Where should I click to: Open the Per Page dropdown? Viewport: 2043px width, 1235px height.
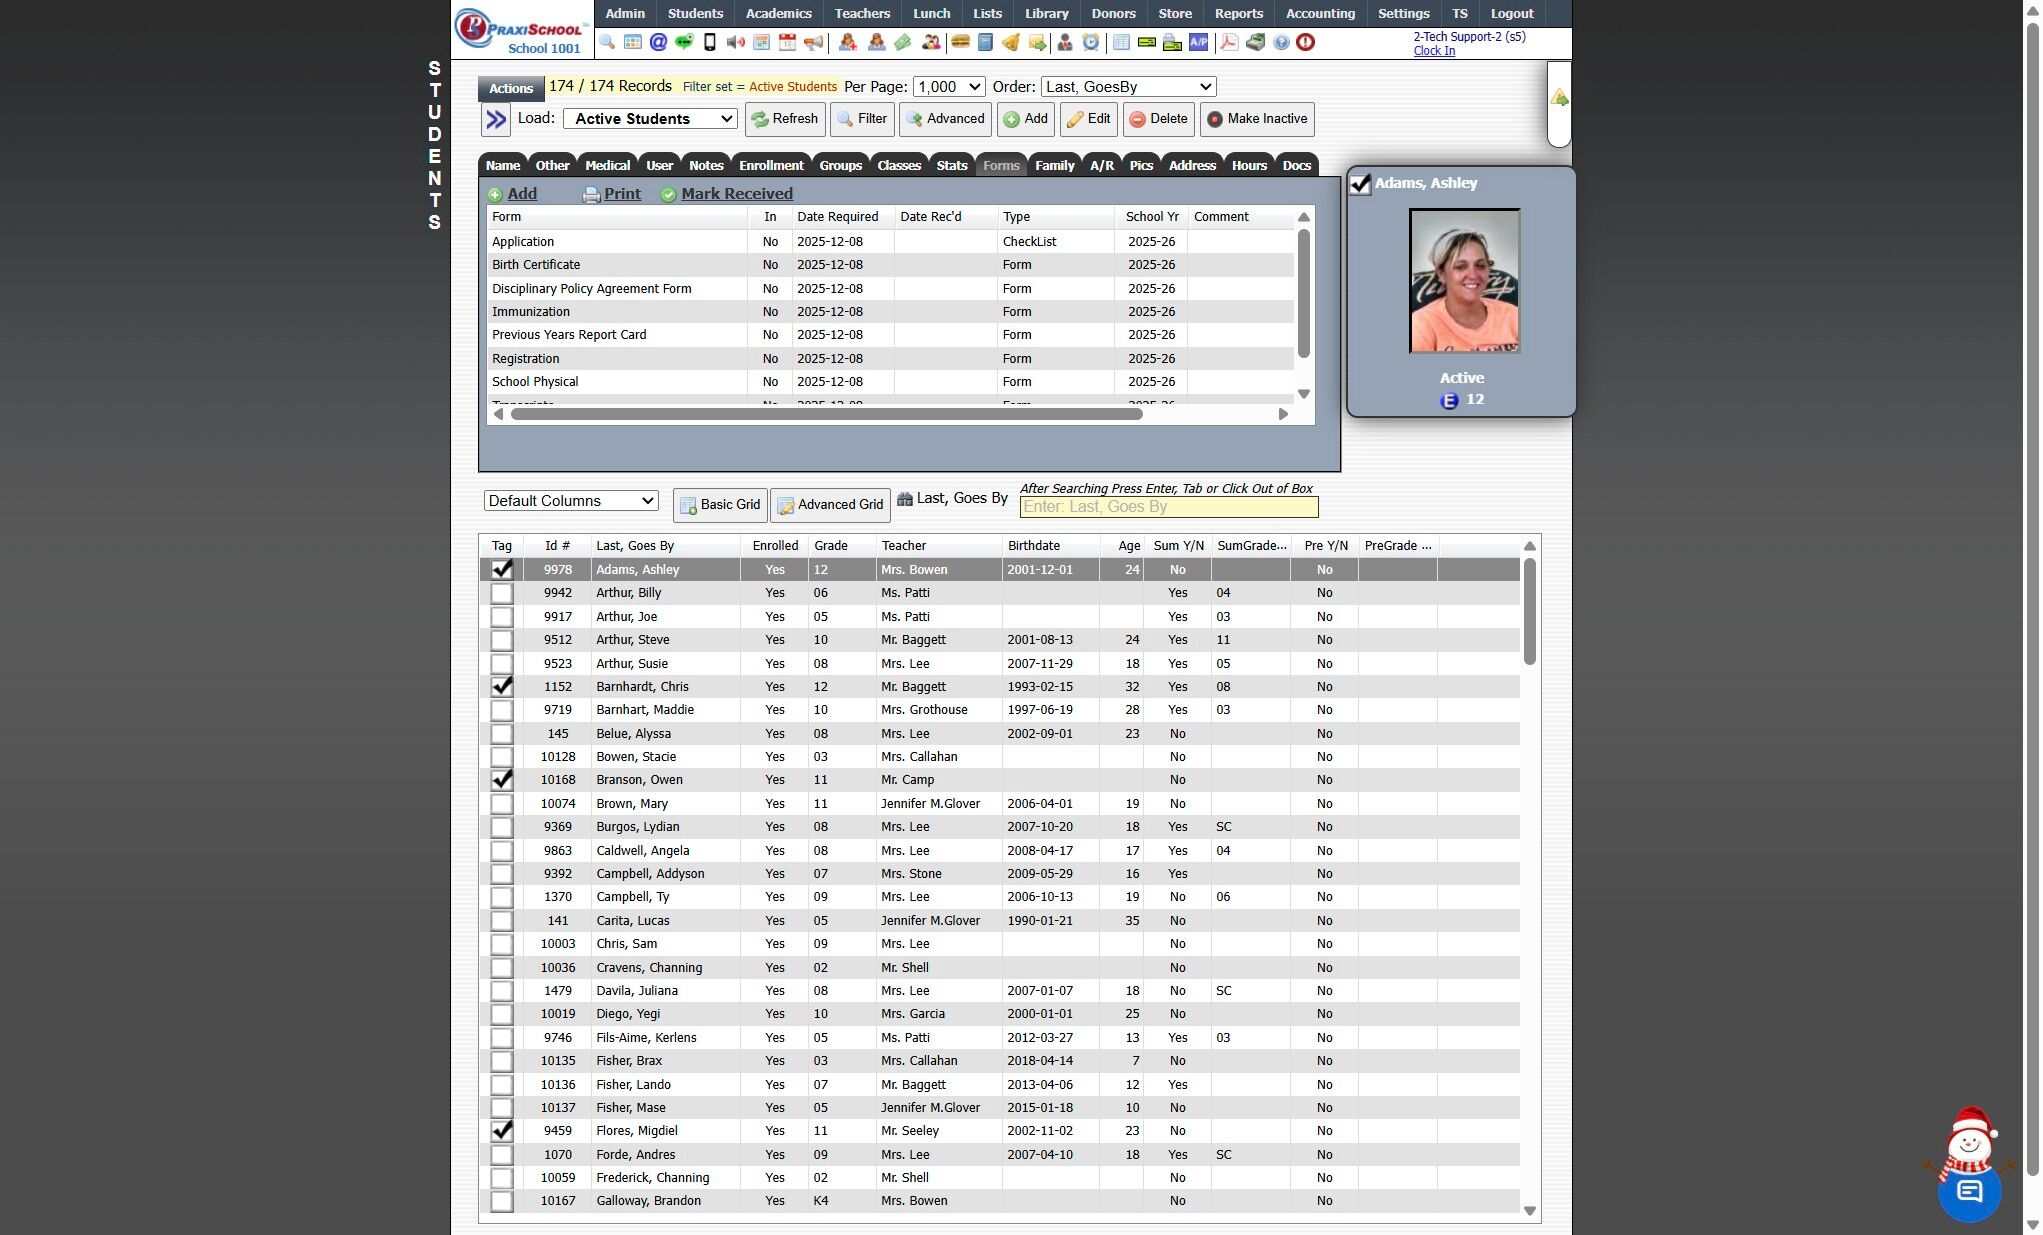click(948, 87)
